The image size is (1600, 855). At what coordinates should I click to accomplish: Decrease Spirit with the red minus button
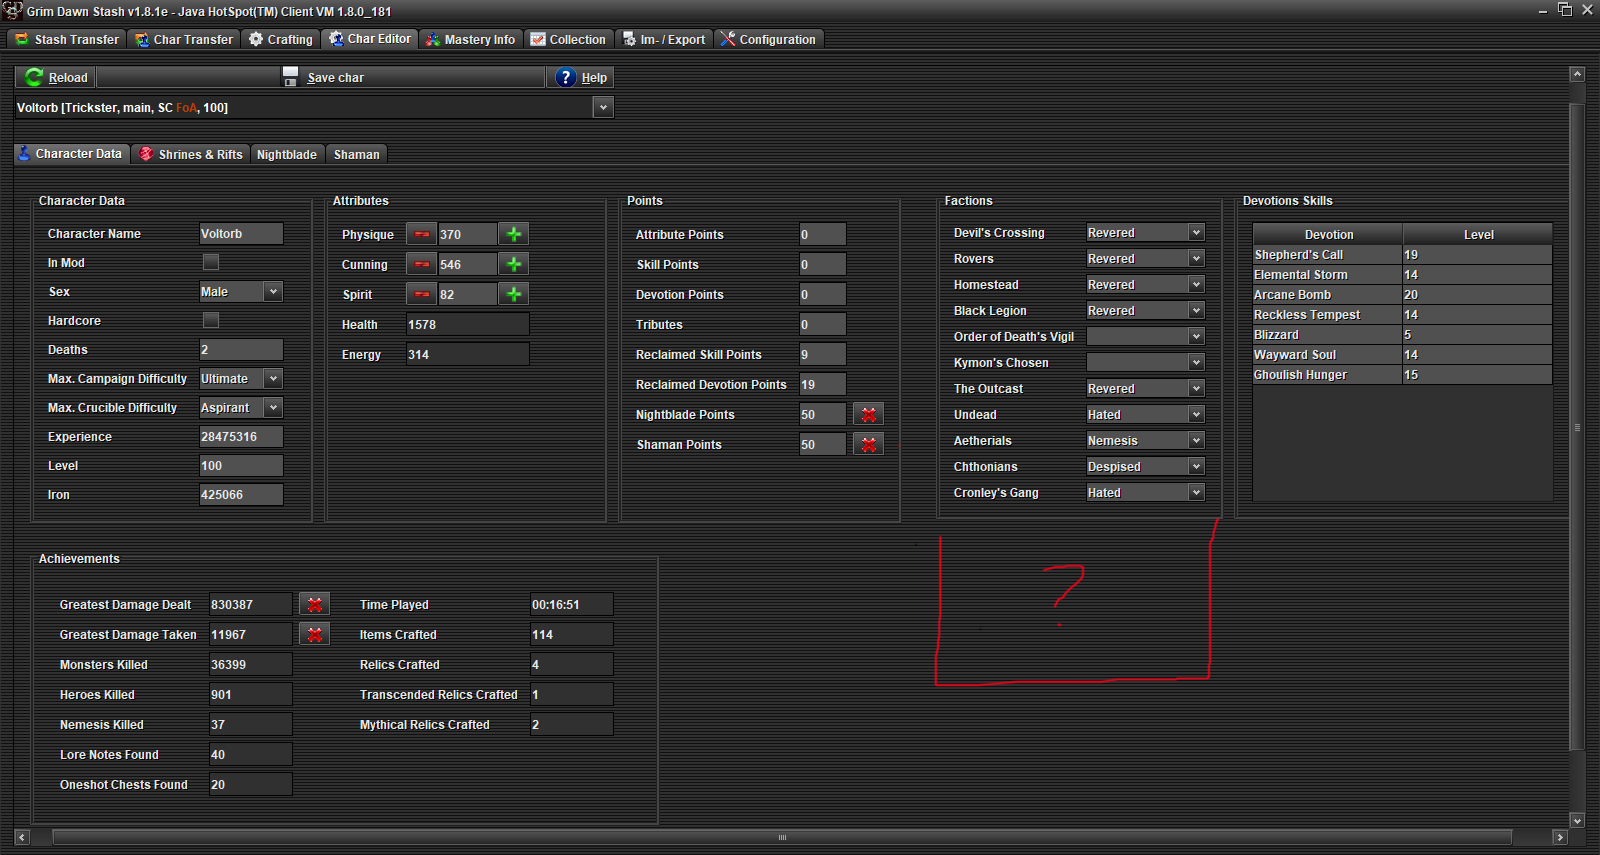point(422,294)
